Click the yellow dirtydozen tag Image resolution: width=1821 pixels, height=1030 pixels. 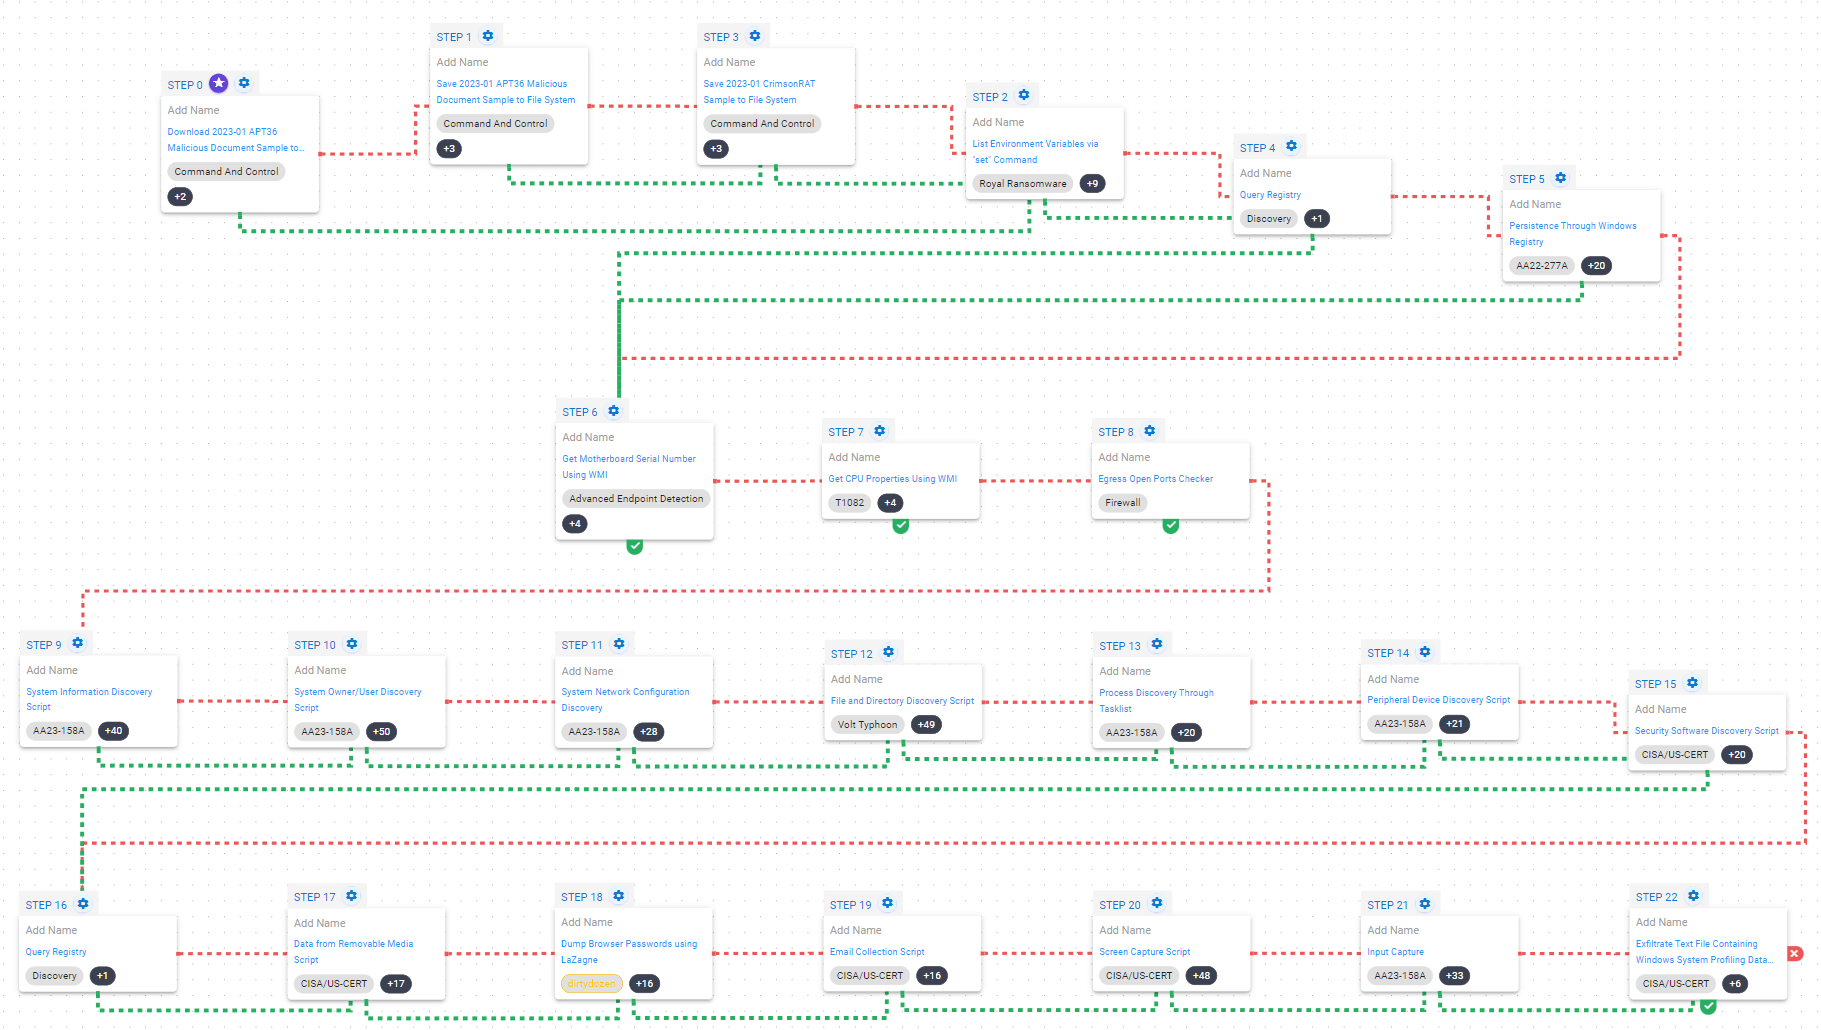point(592,984)
